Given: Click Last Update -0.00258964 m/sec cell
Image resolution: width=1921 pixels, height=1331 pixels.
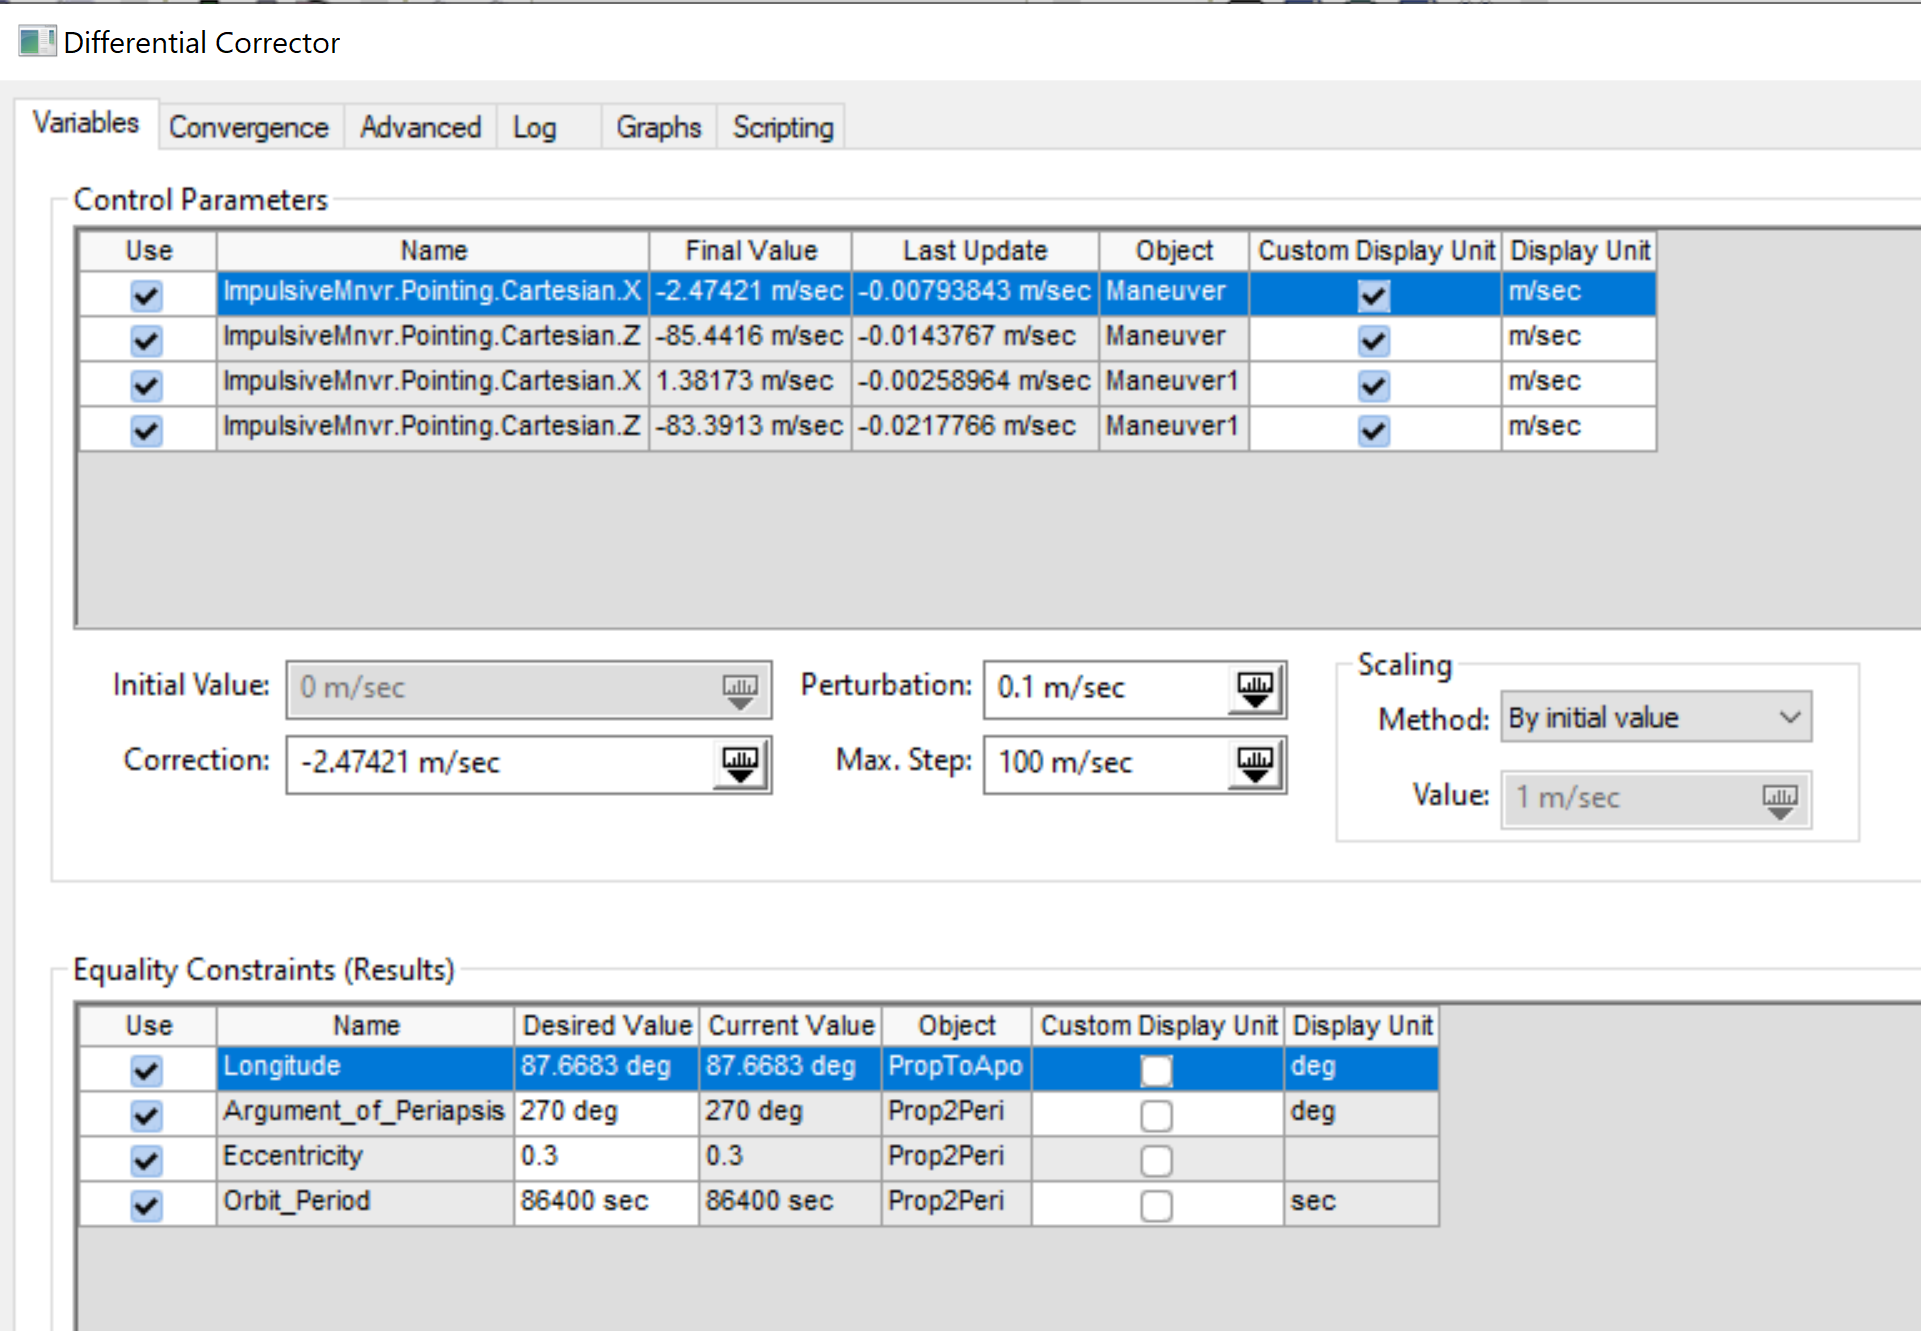Looking at the screenshot, I should [x=975, y=381].
